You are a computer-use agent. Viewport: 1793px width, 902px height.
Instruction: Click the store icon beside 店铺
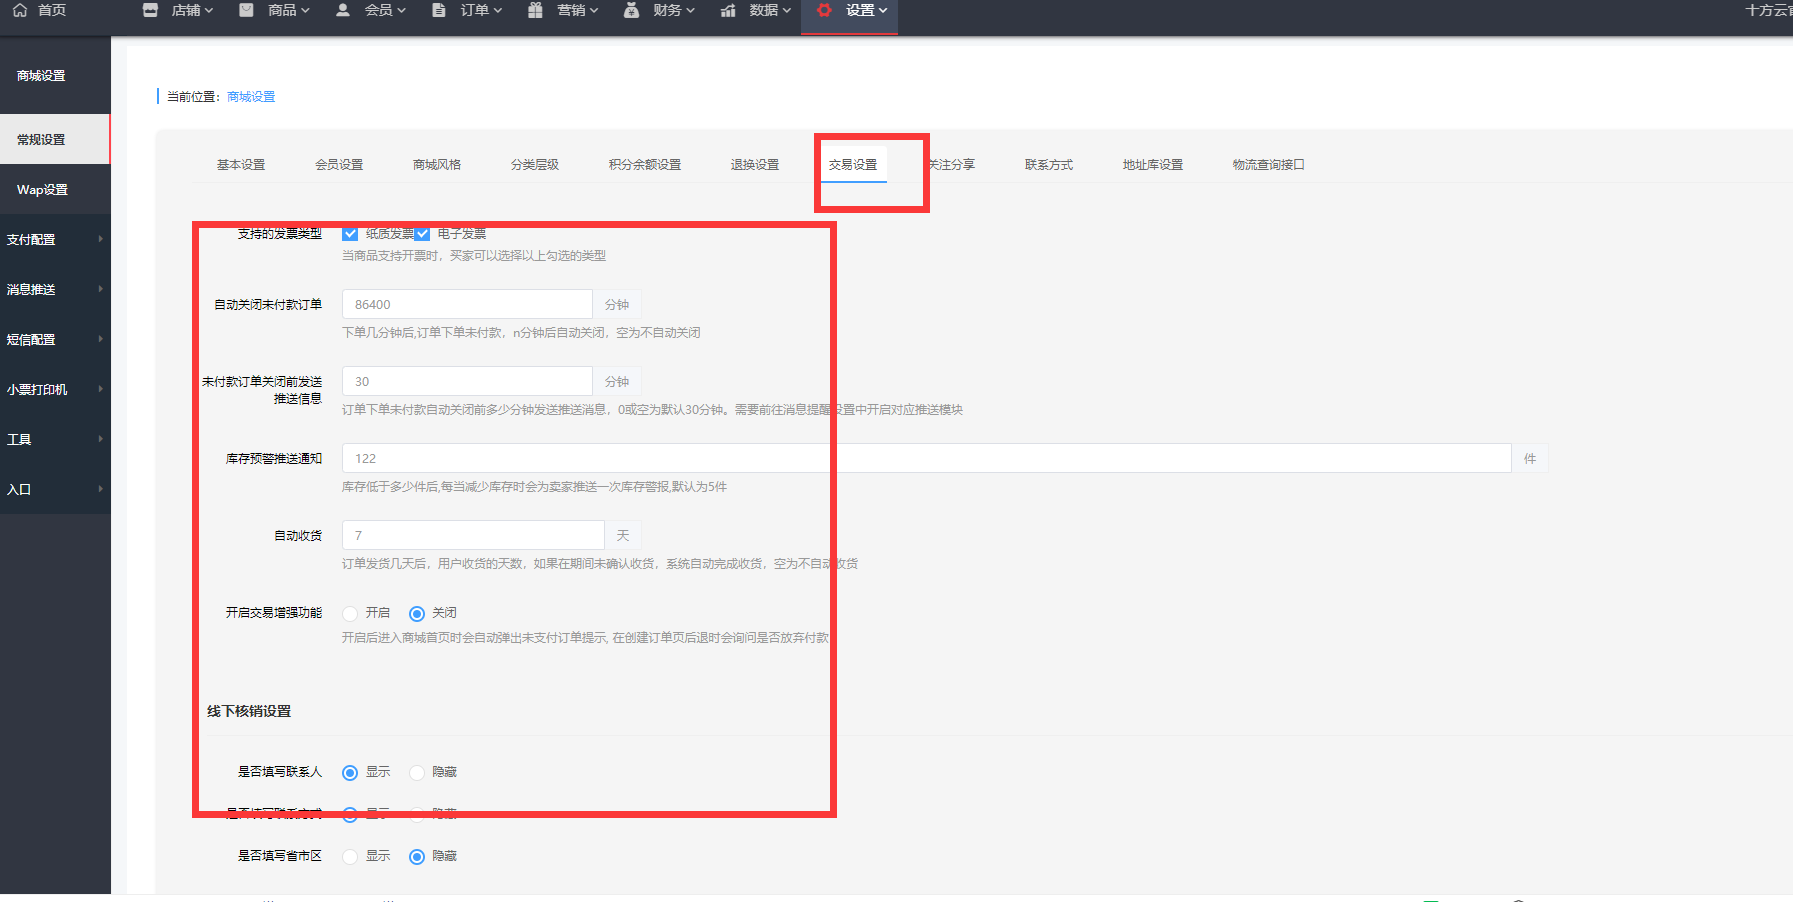pyautogui.click(x=150, y=10)
